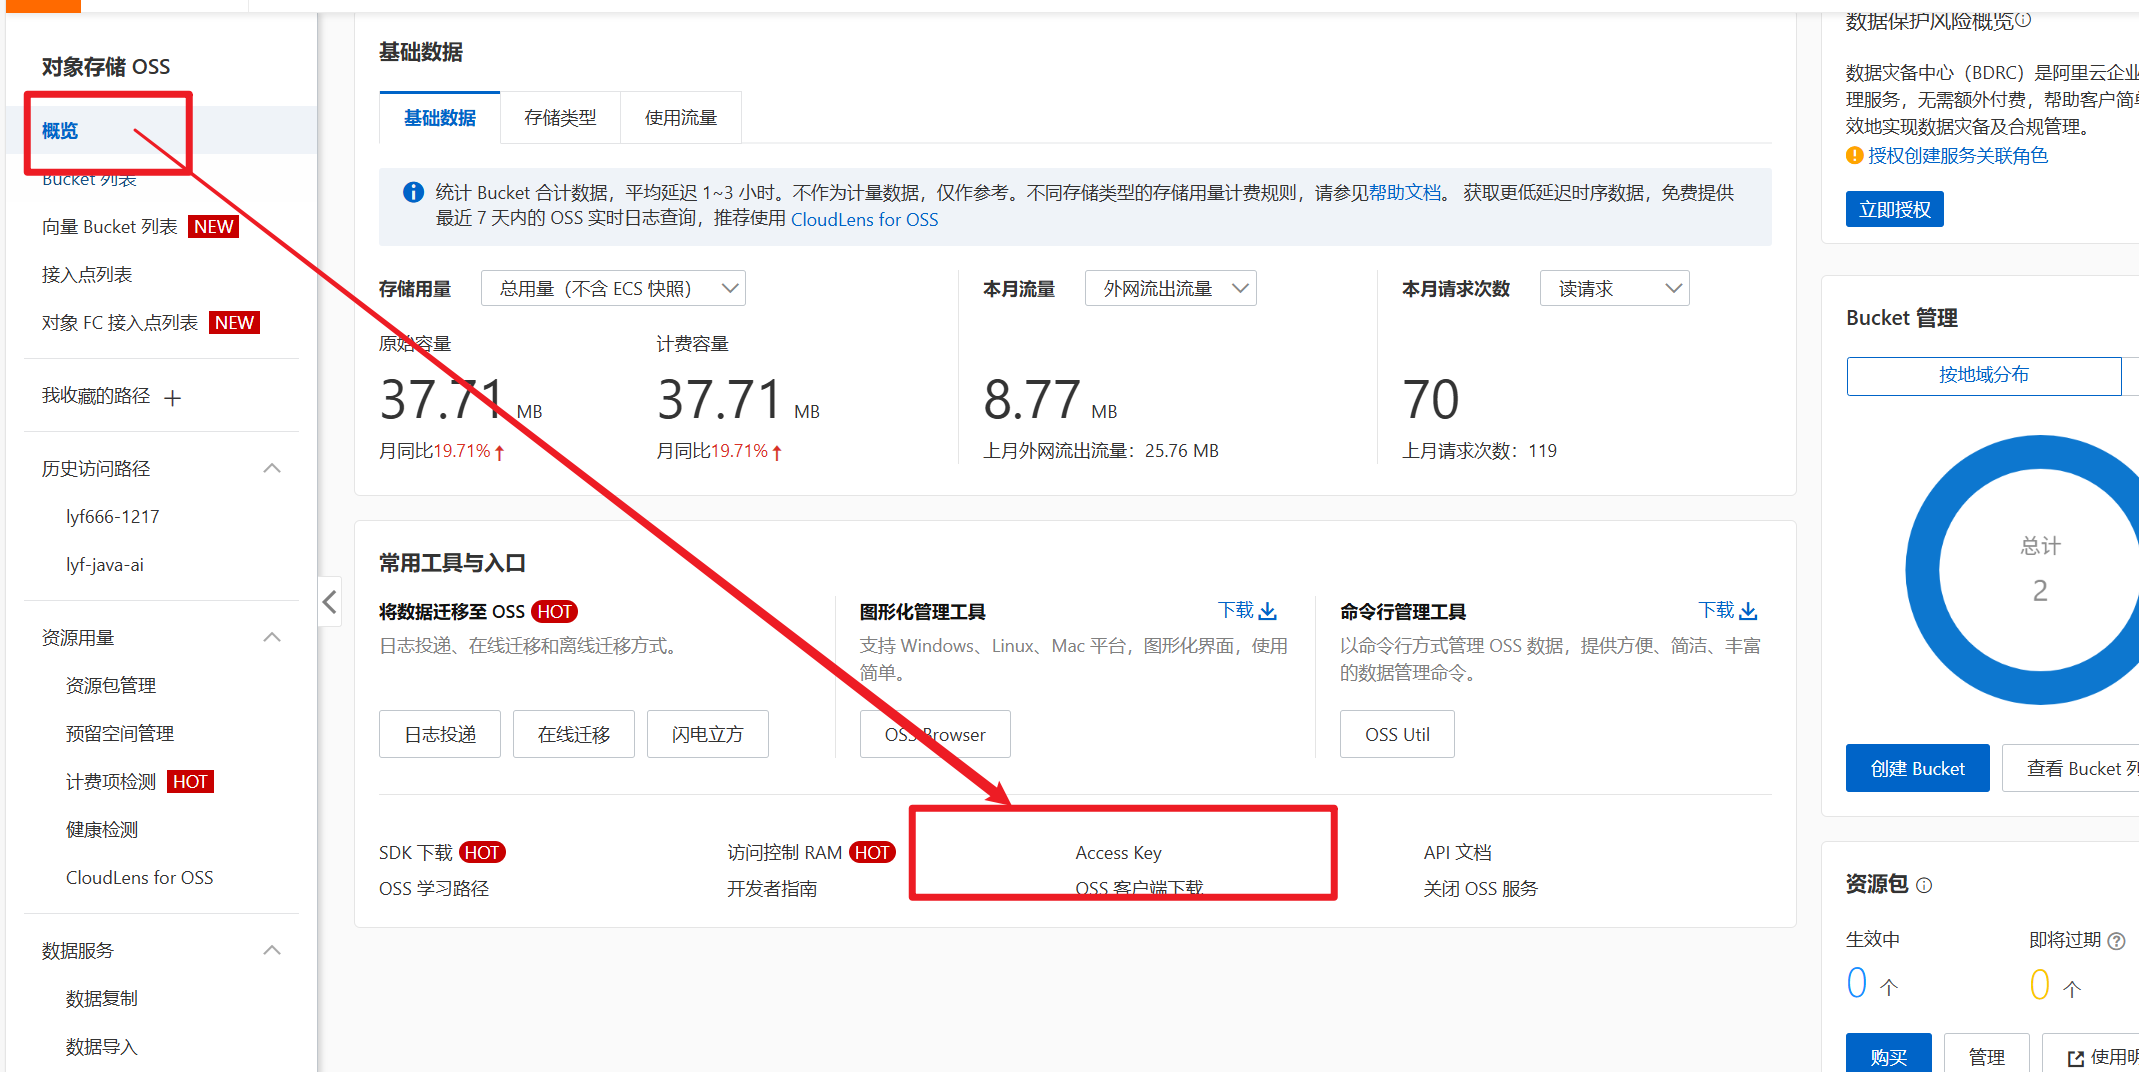Open history path lyf-java-ai
2139x1072 pixels.
[105, 565]
